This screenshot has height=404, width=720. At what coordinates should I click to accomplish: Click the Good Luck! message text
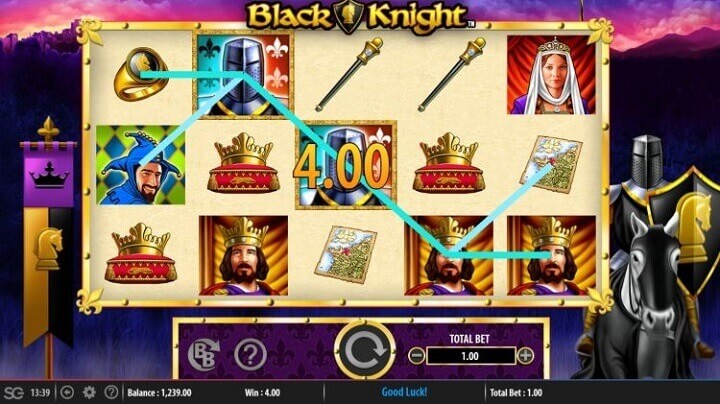[x=404, y=392]
